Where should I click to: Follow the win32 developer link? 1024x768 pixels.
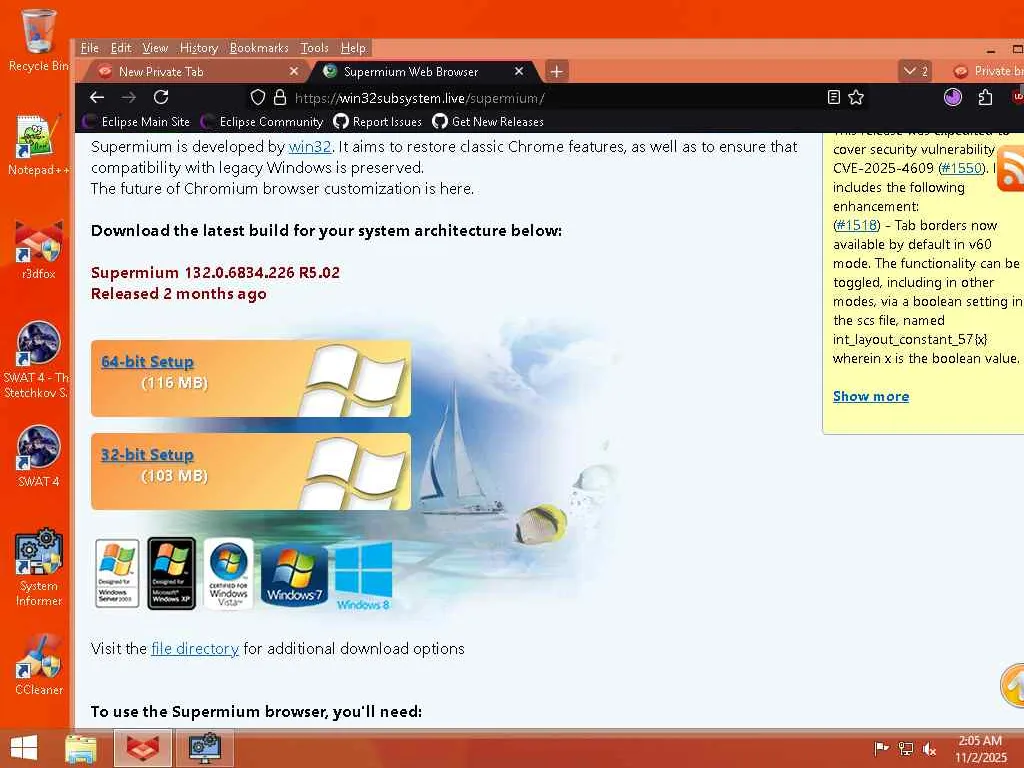(x=310, y=146)
